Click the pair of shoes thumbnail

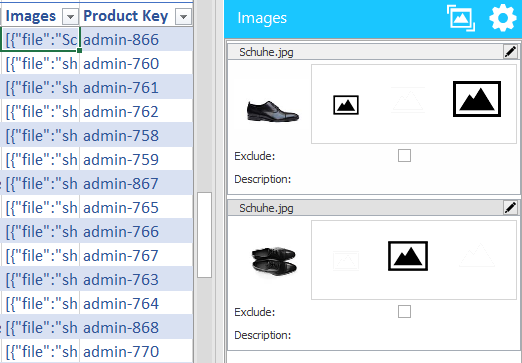coord(274,261)
